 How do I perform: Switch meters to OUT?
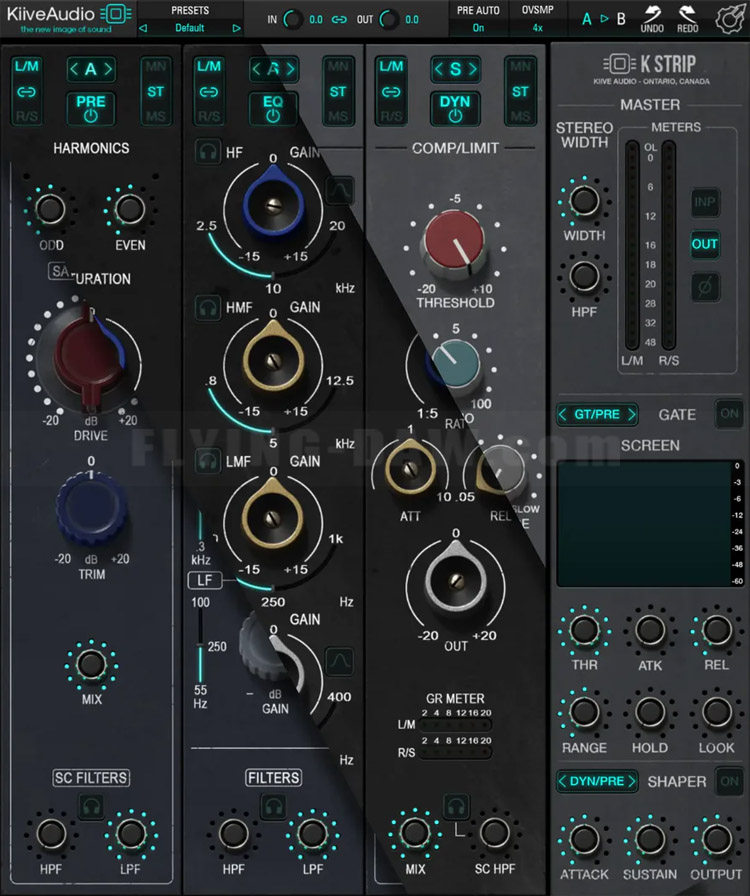(705, 244)
